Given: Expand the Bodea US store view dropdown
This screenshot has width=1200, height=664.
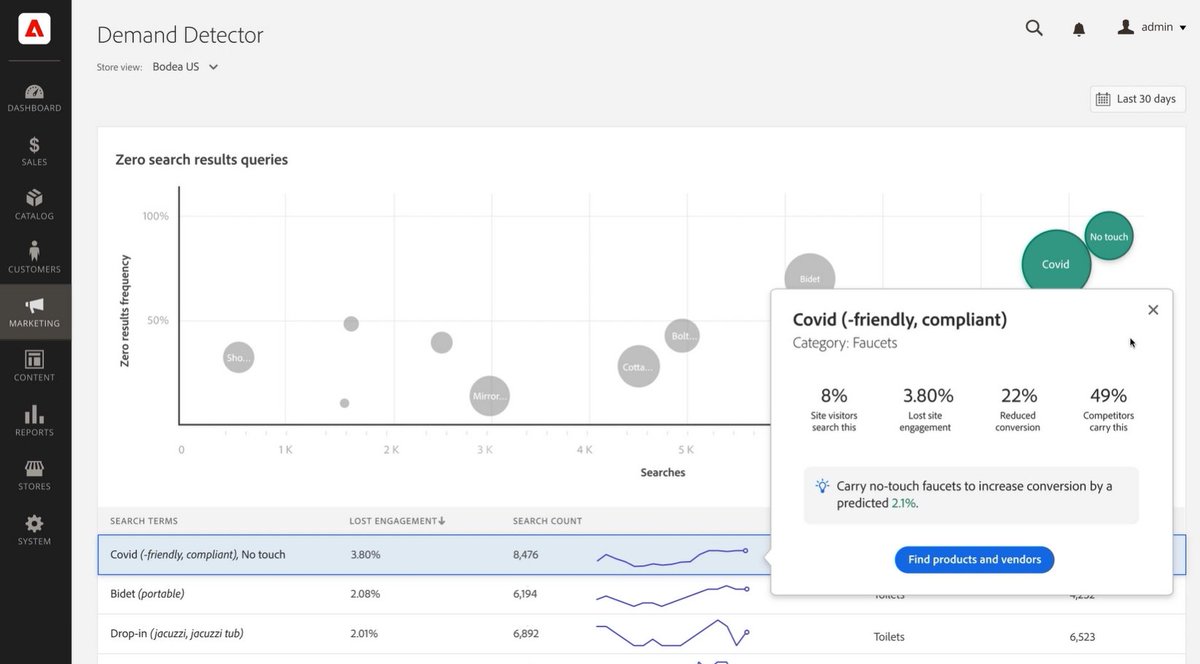Looking at the screenshot, I should click(185, 67).
